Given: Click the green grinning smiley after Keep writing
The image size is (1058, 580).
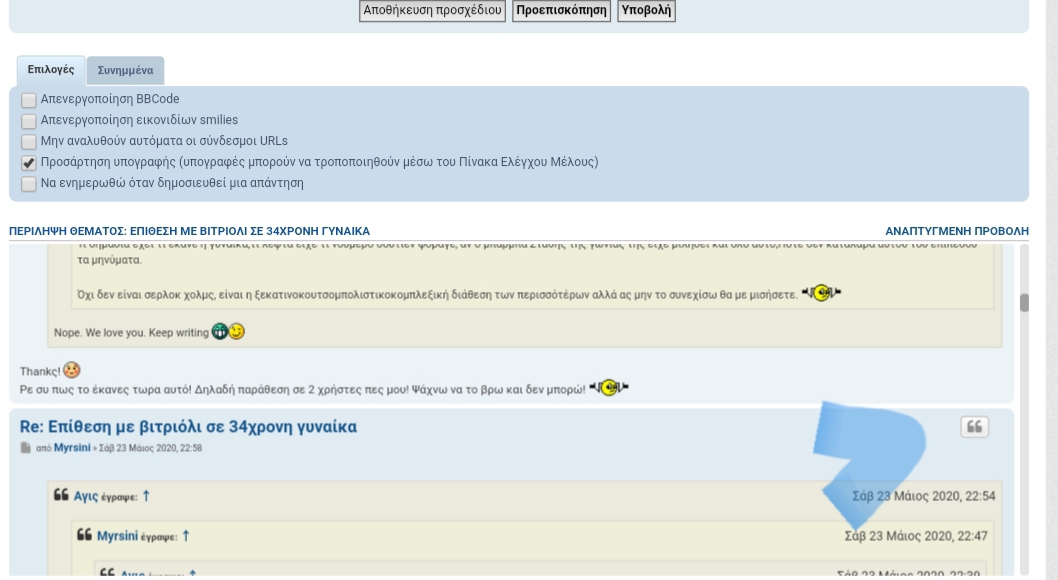Looking at the screenshot, I should click(x=219, y=331).
